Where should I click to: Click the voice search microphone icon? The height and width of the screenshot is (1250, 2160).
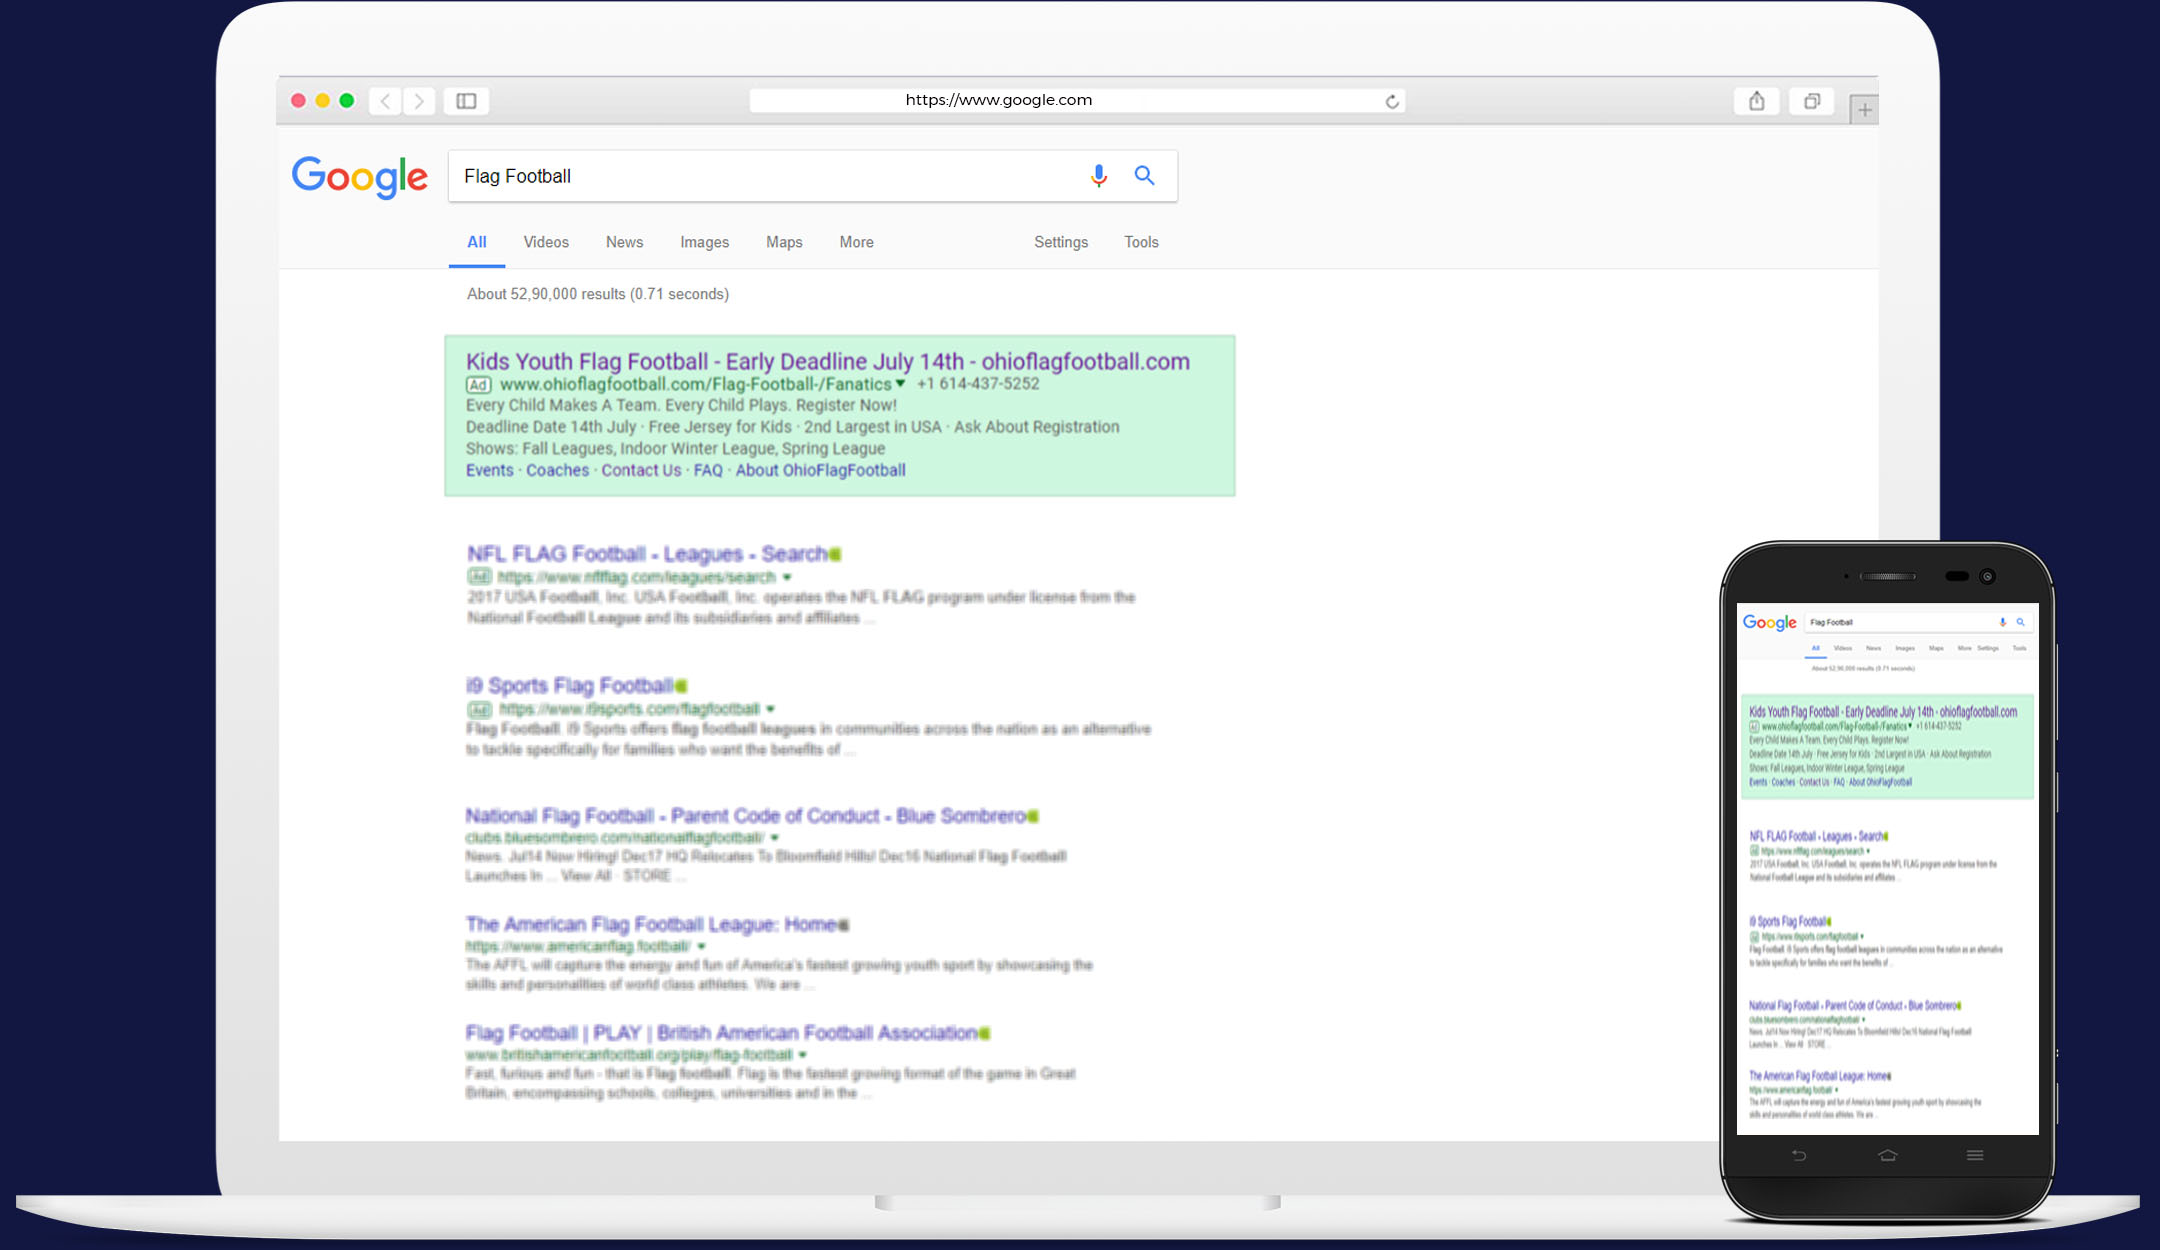(x=1098, y=176)
